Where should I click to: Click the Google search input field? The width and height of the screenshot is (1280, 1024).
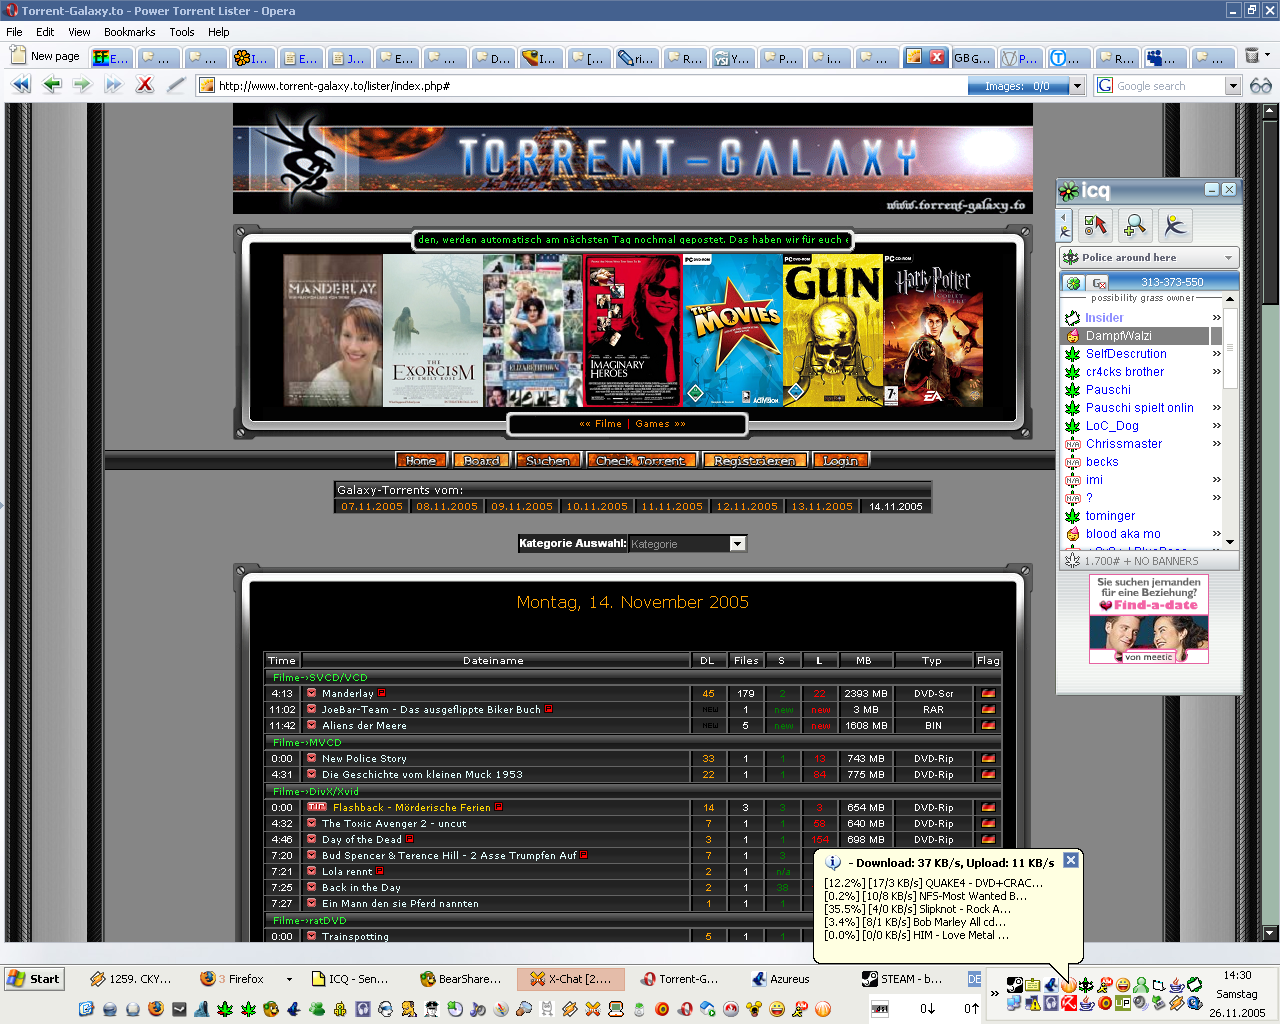1169,86
